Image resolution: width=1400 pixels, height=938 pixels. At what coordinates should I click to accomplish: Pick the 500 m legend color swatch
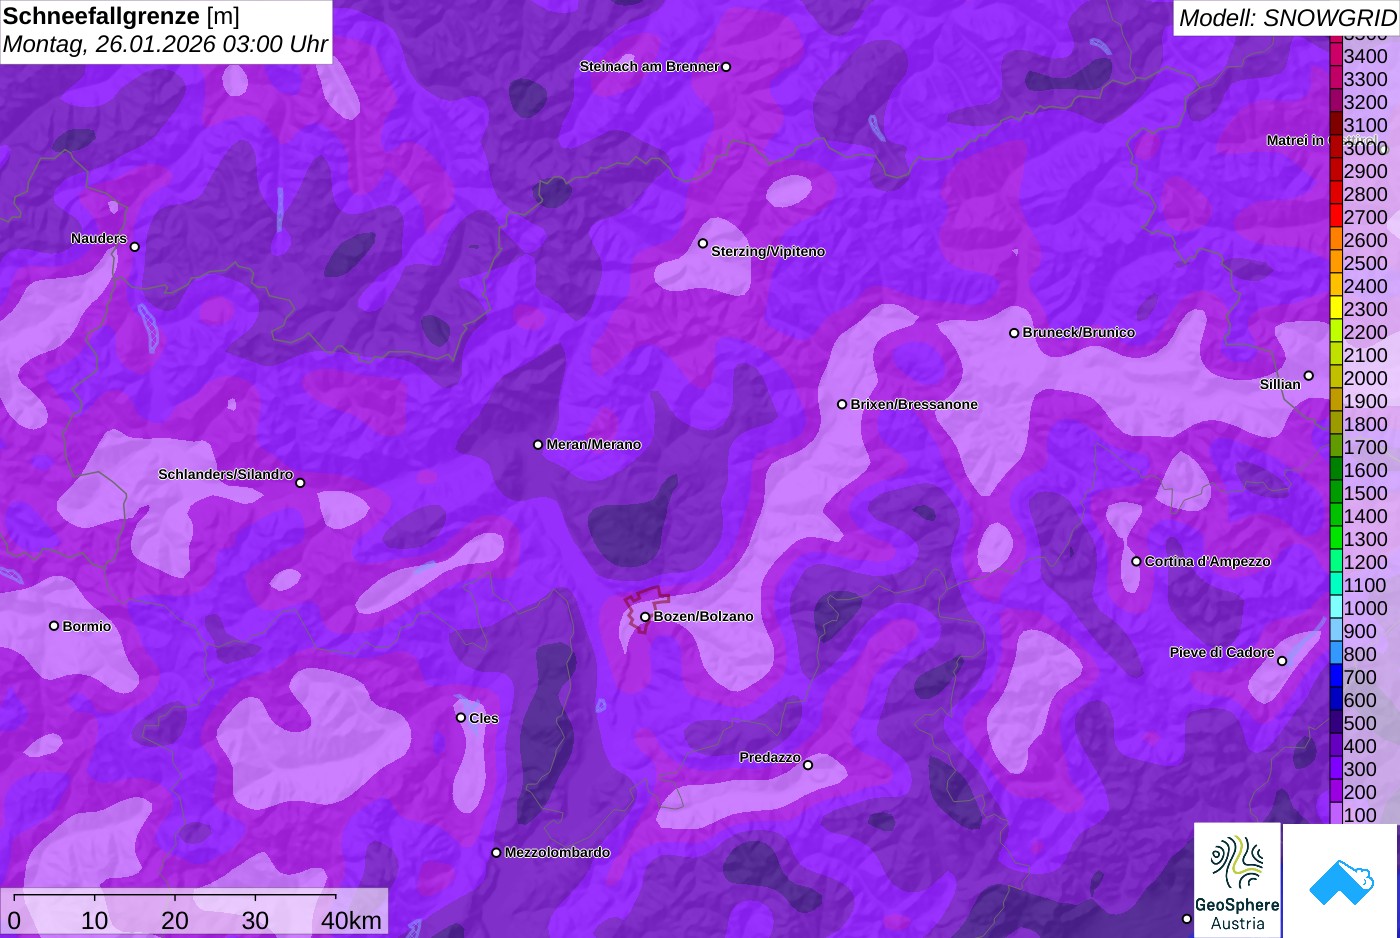click(x=1335, y=723)
